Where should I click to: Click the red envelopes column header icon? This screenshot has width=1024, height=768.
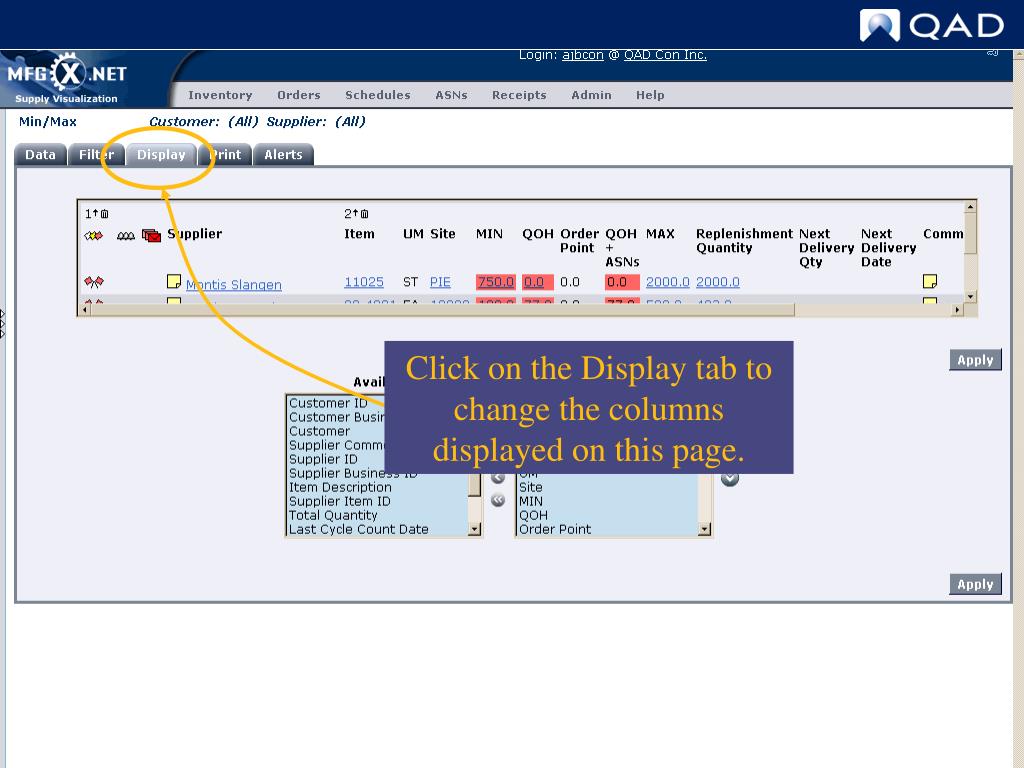coord(152,235)
